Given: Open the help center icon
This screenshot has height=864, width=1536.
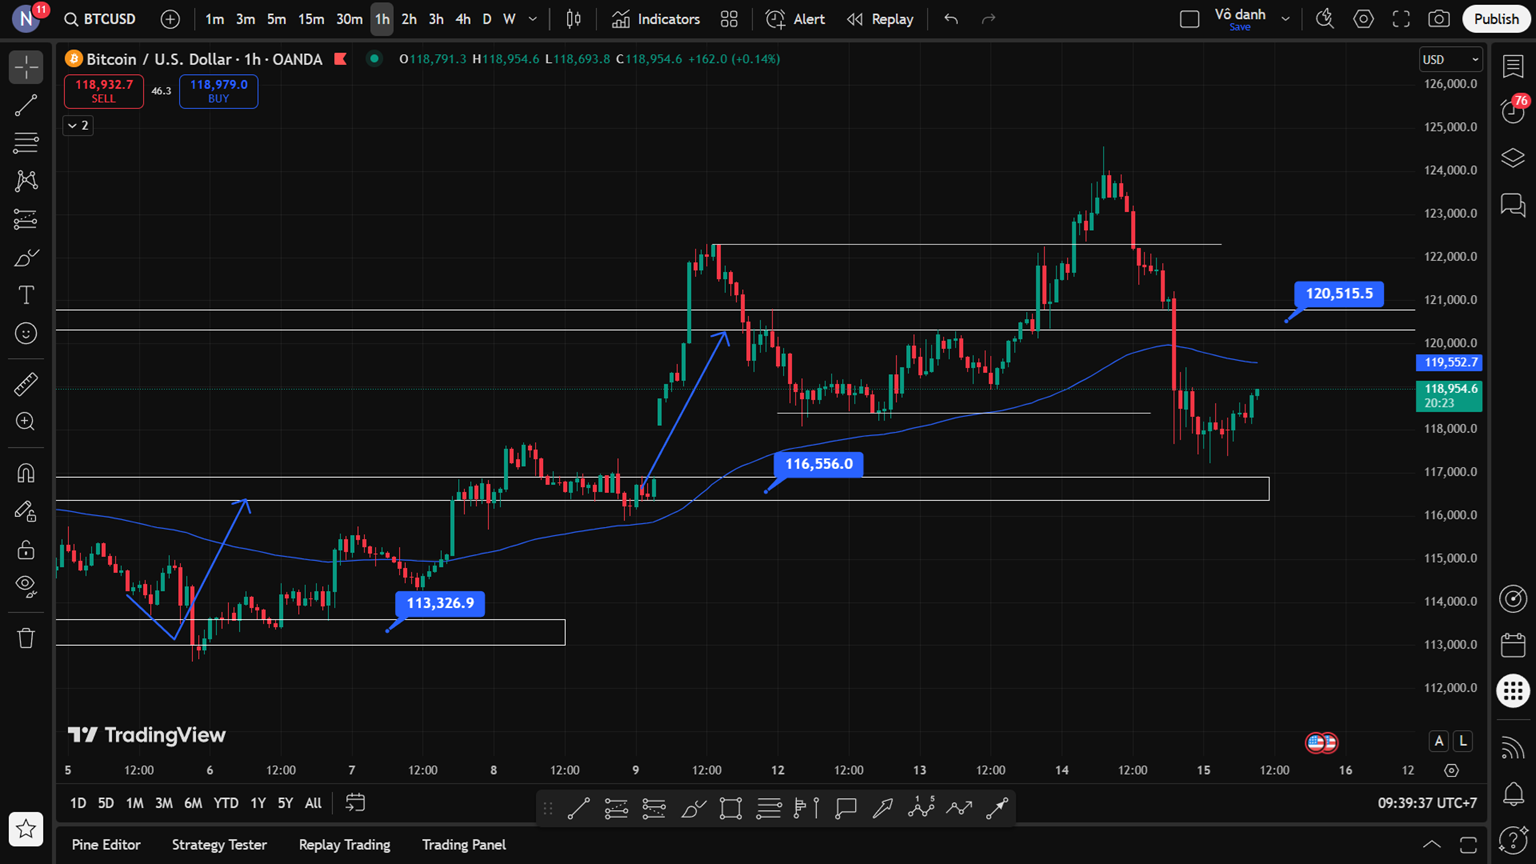Looking at the screenshot, I should coord(1513,838).
